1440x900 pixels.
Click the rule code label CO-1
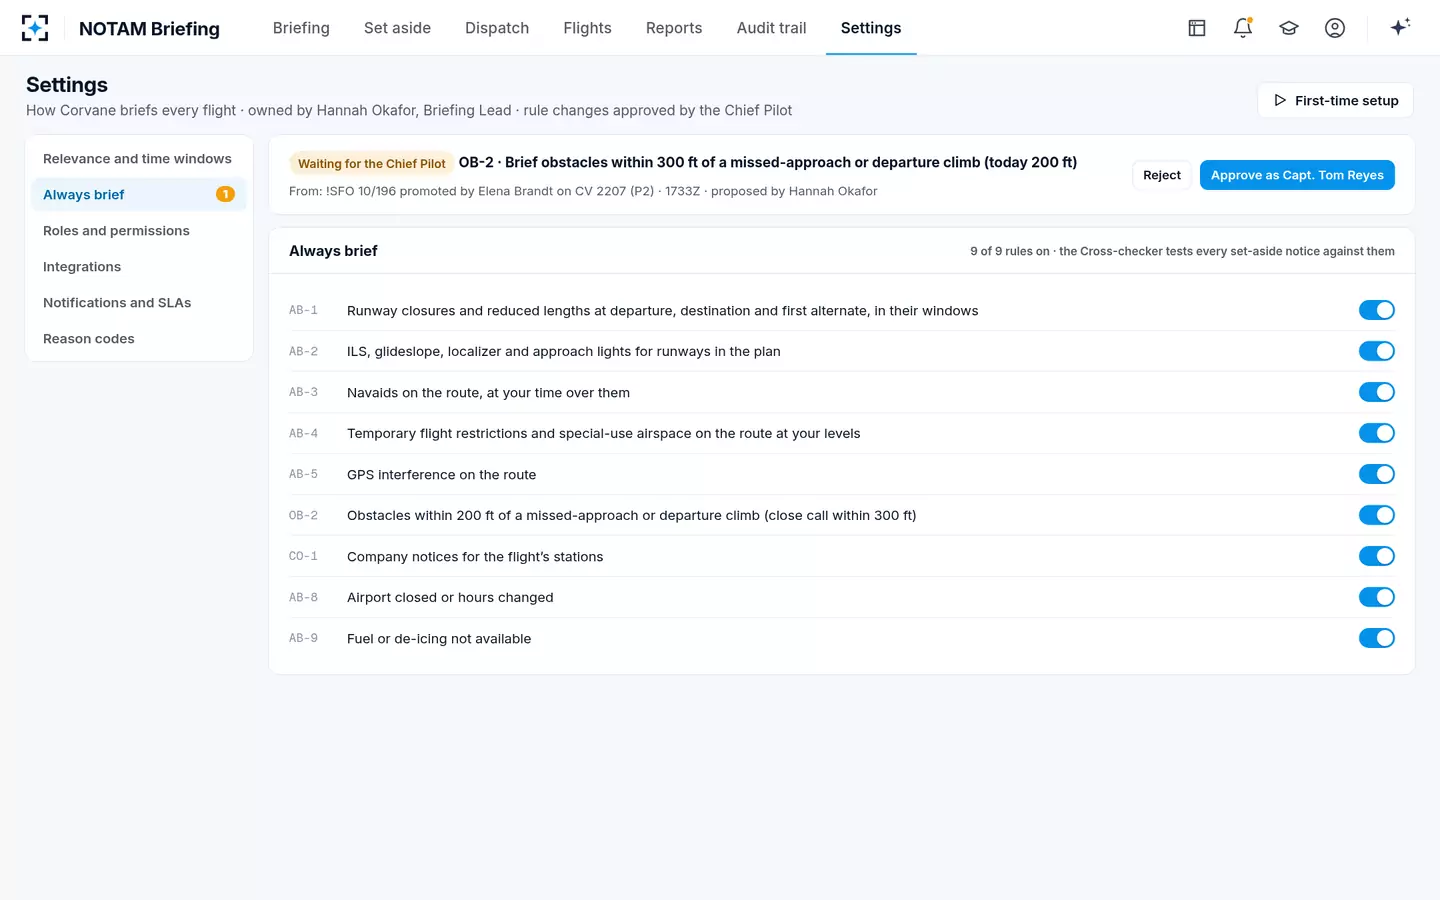click(x=303, y=556)
